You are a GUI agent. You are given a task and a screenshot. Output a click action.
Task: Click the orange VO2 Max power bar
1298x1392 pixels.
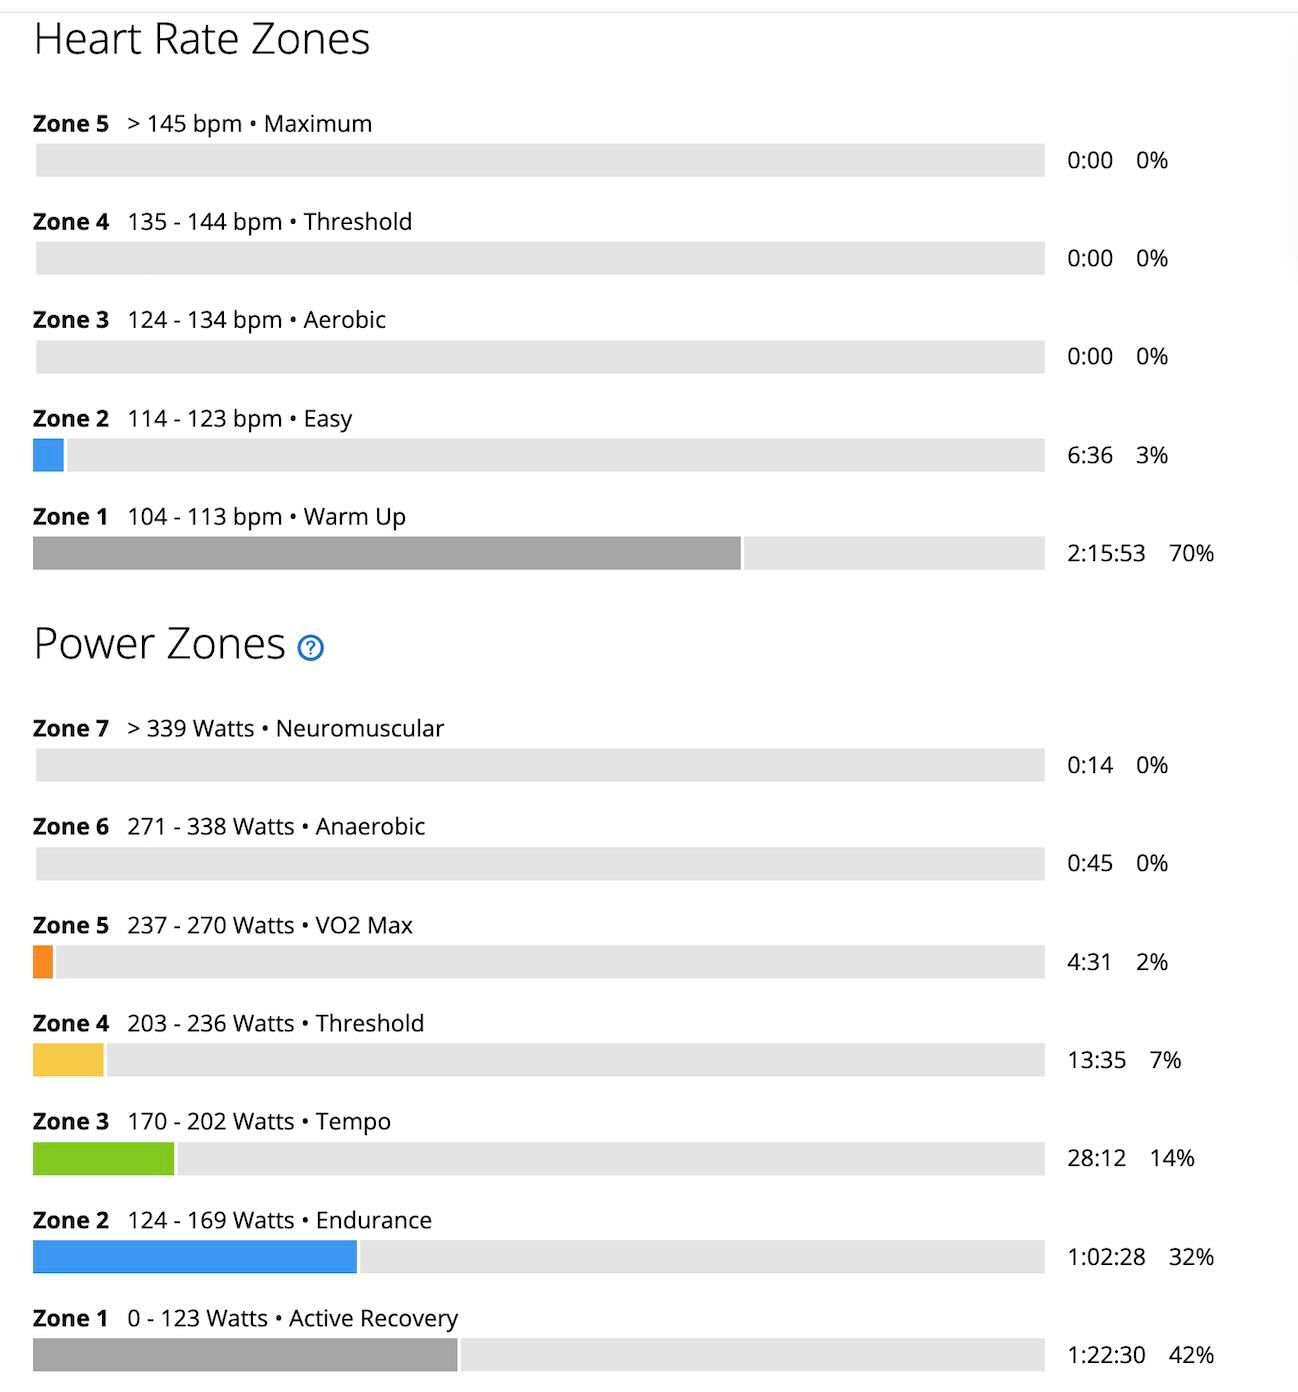coord(43,962)
